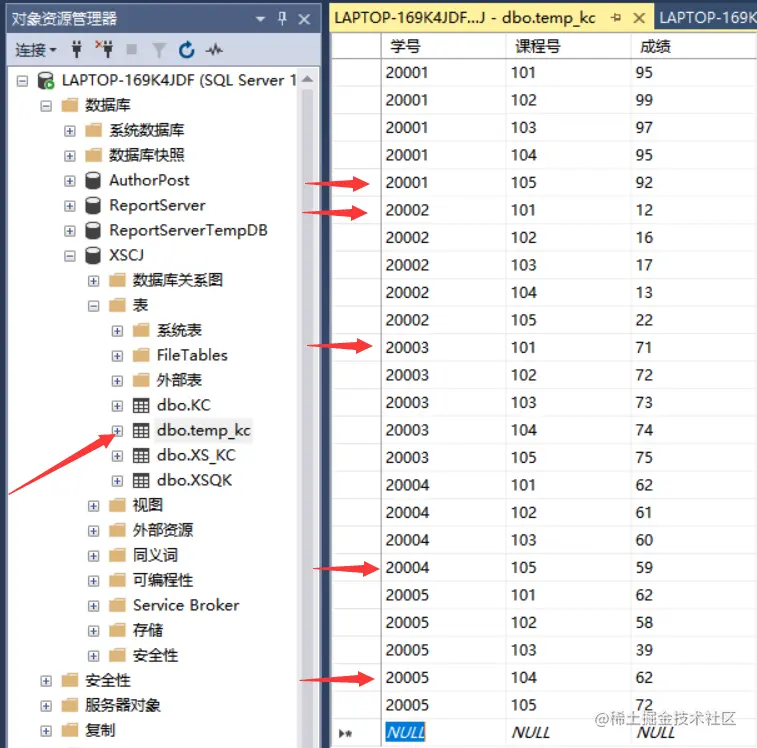The width and height of the screenshot is (757, 748).
Task: Click the filter funnel icon
Action: [159, 50]
